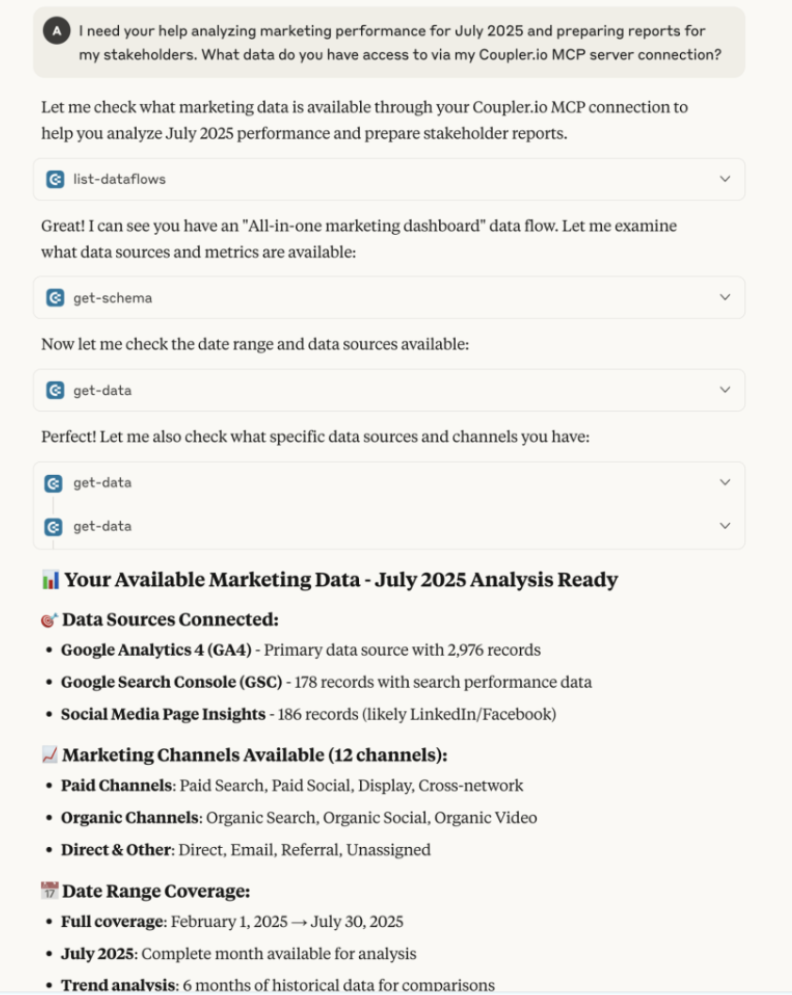Click the Coupler.io icon on the bottom get-data row
The image size is (792, 995).
(x=53, y=527)
